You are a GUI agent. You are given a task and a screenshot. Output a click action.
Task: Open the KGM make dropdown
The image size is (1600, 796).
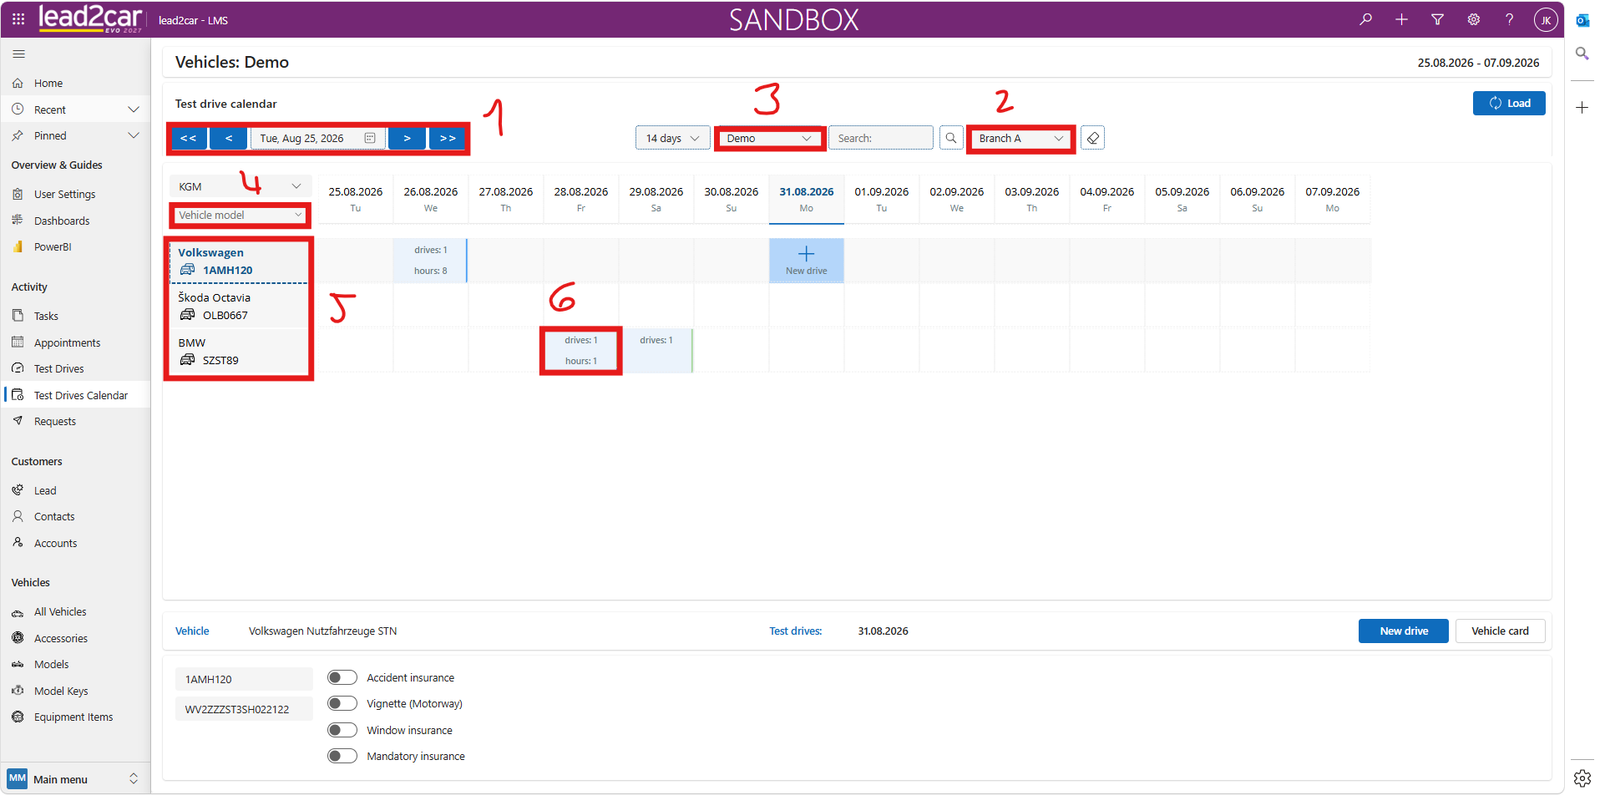point(239,186)
